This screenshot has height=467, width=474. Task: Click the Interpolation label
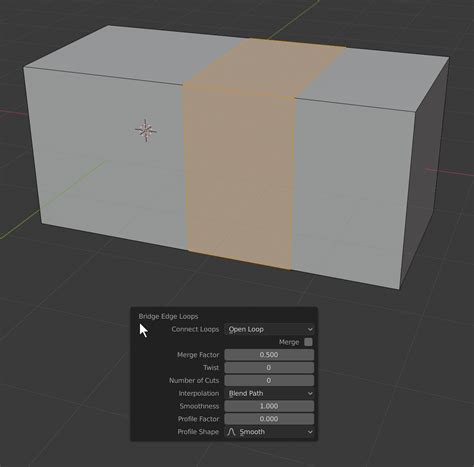point(199,393)
